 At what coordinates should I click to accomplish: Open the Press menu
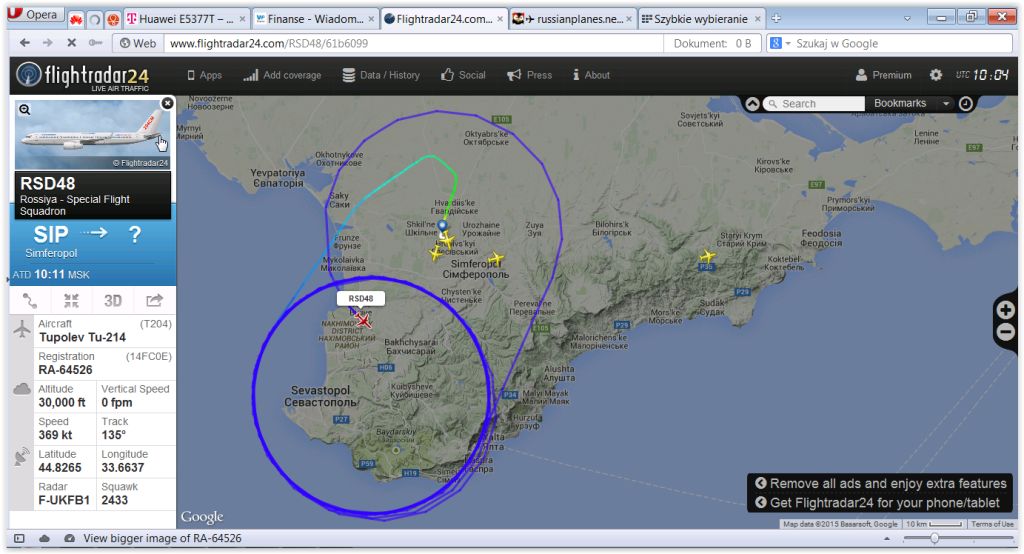point(530,75)
